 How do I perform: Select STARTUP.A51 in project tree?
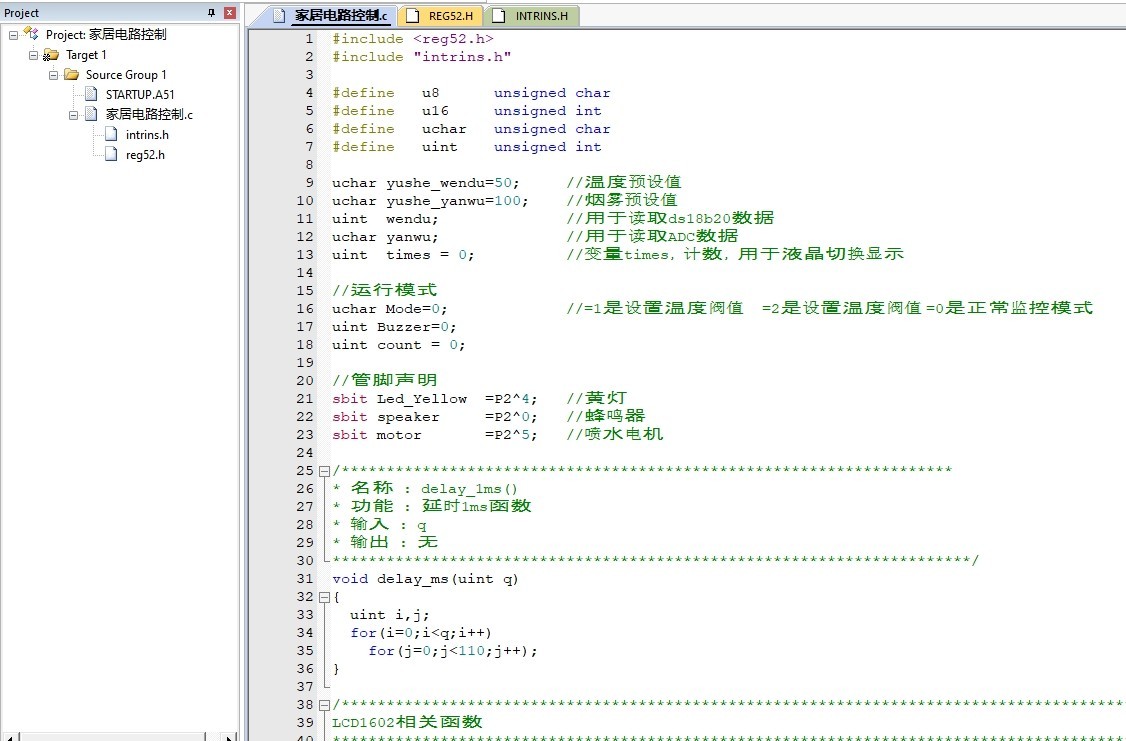(140, 95)
